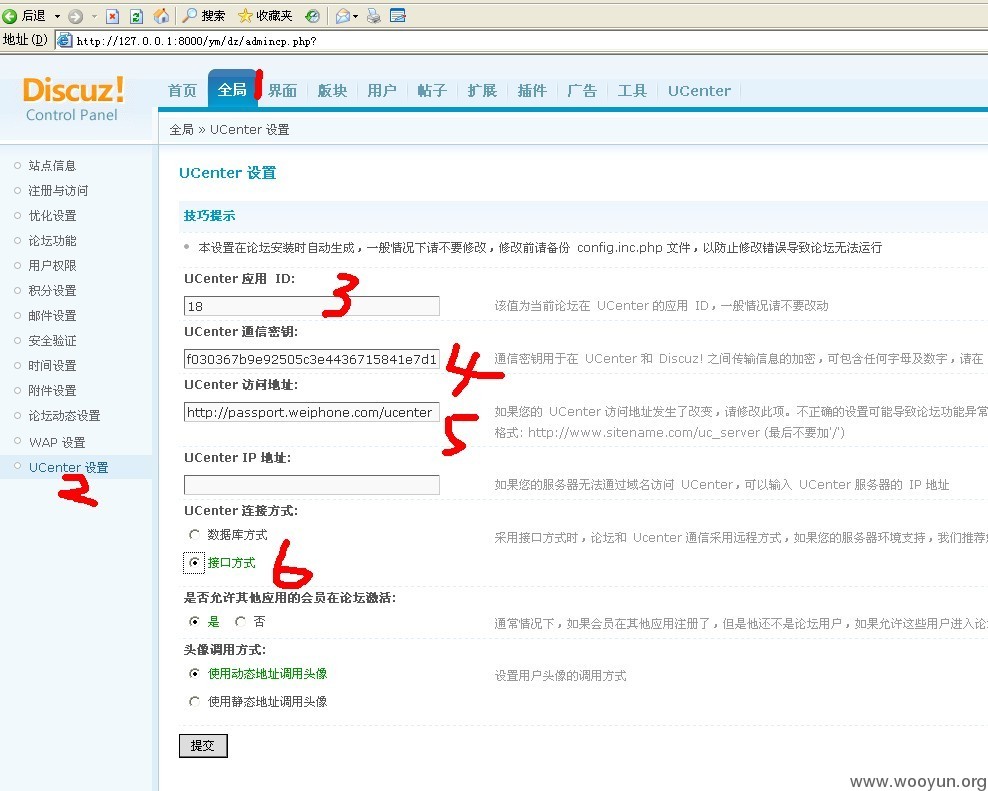Select 数据库方式 radio button
Image resolution: width=988 pixels, height=791 pixels.
click(194, 535)
